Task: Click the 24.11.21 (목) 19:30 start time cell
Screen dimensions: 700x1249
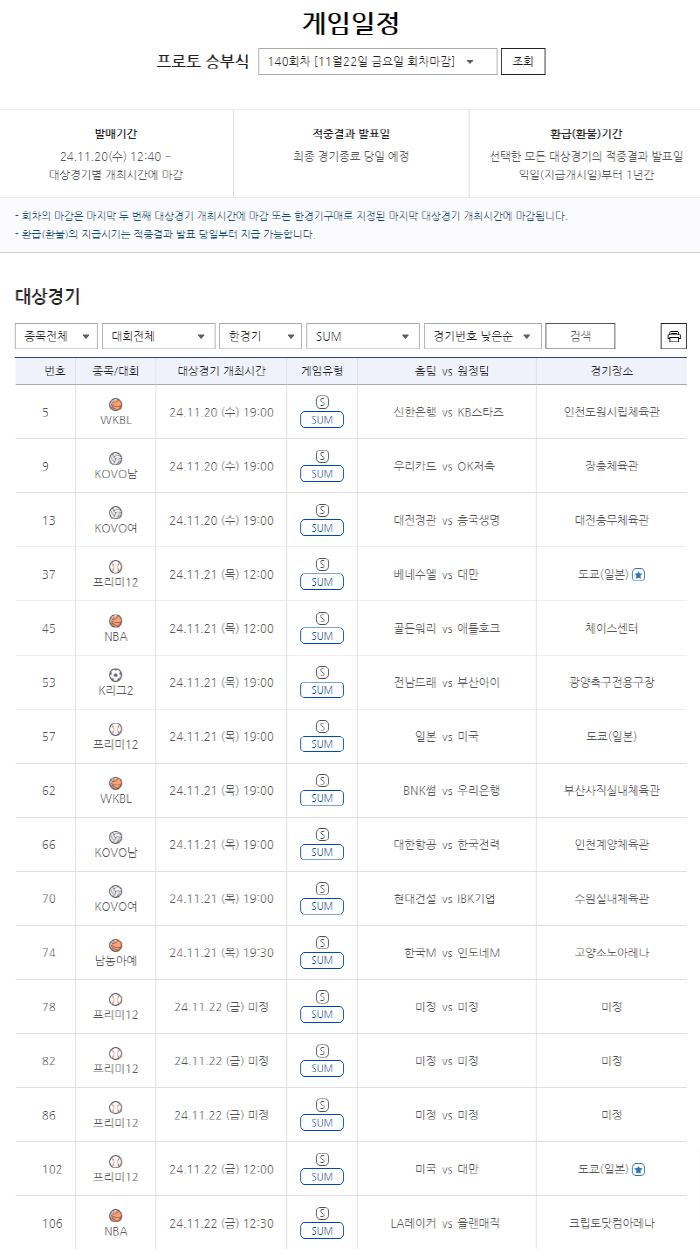Action: tap(221, 952)
